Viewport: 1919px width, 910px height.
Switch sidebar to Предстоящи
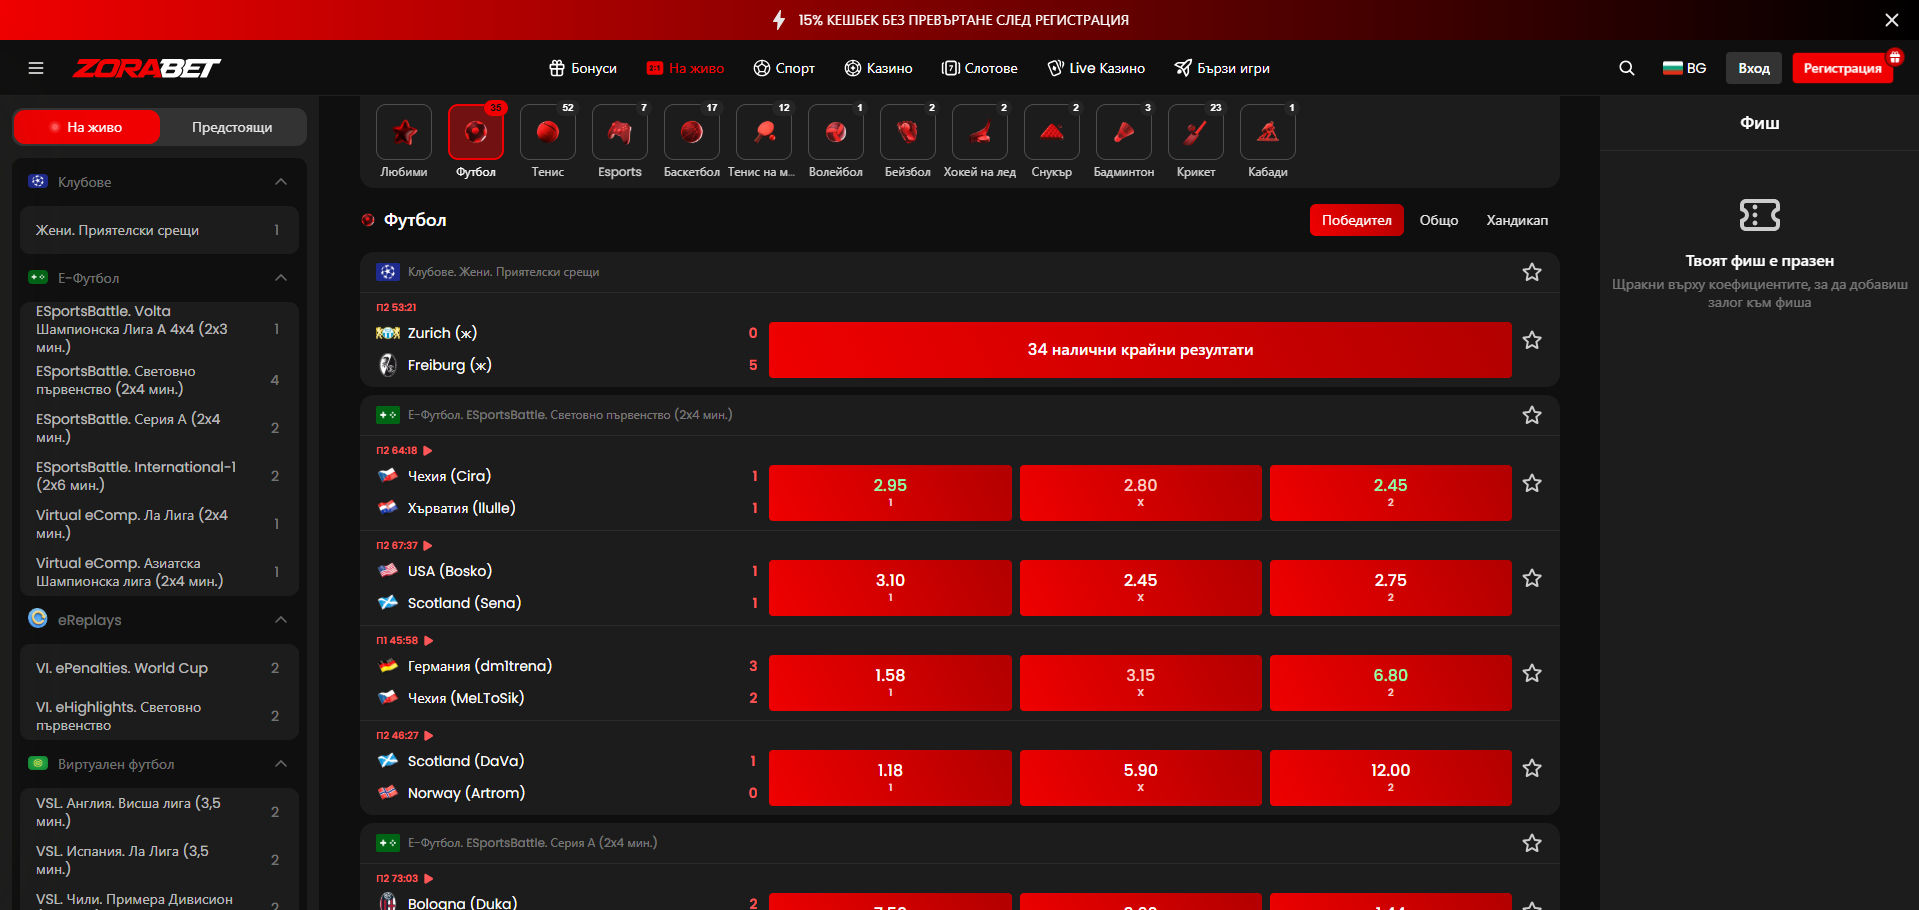[x=232, y=127]
